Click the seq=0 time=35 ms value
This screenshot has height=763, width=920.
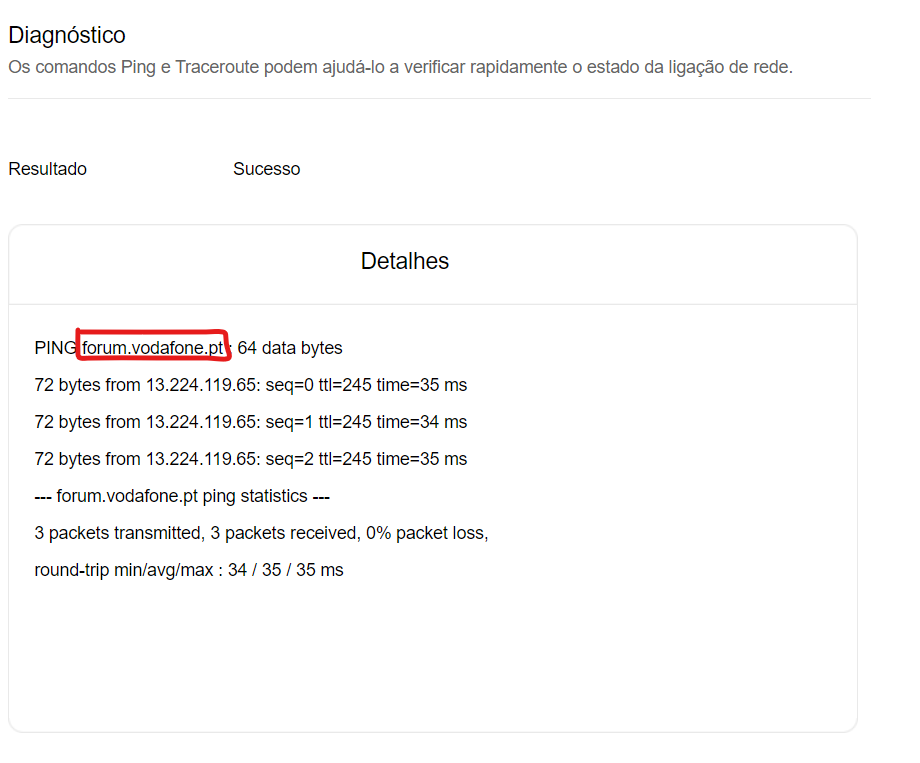pyautogui.click(x=421, y=385)
